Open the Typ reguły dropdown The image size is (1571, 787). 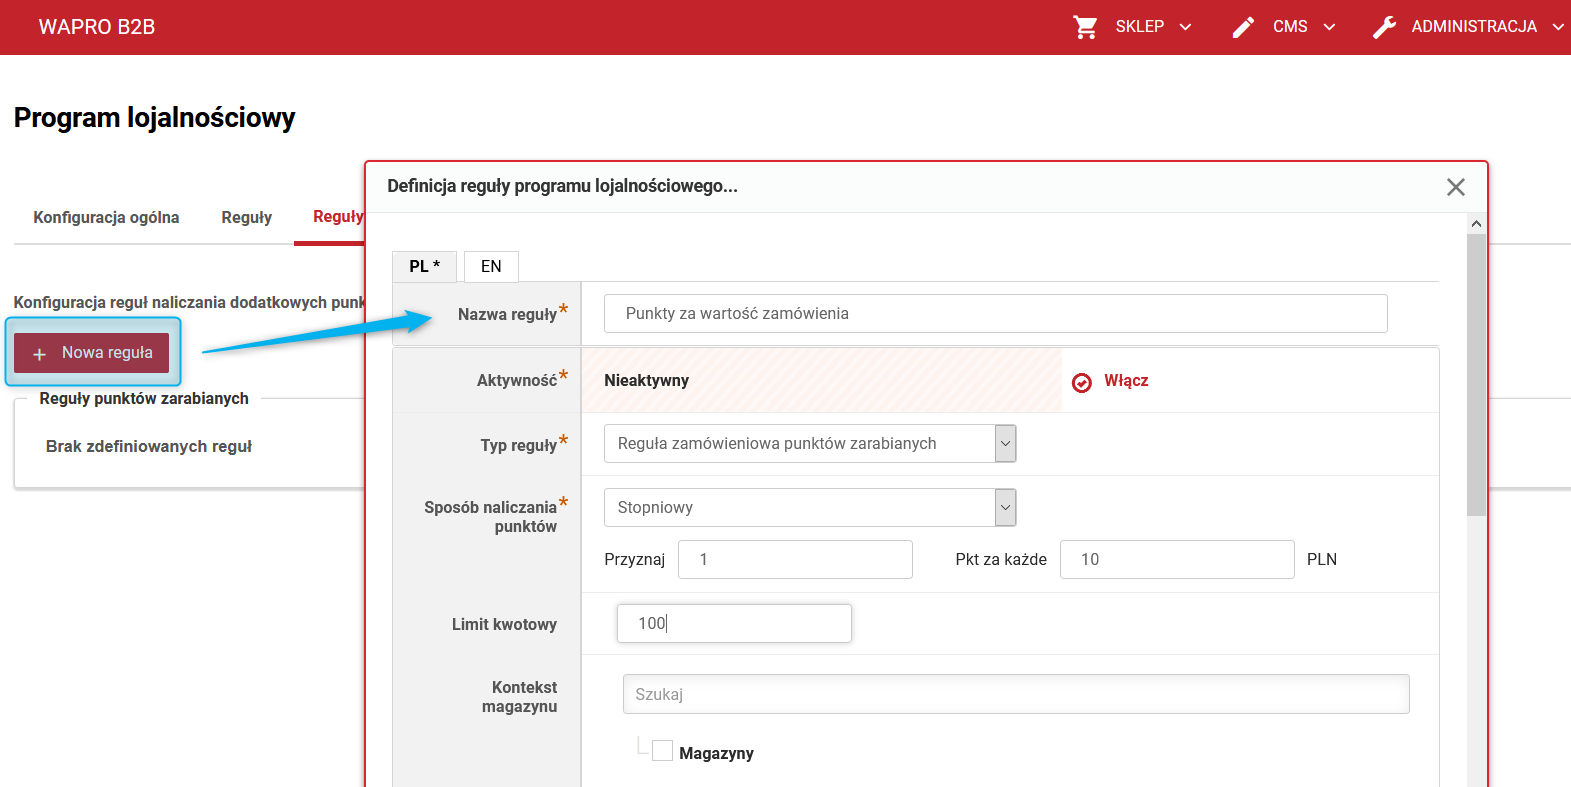coord(1006,443)
